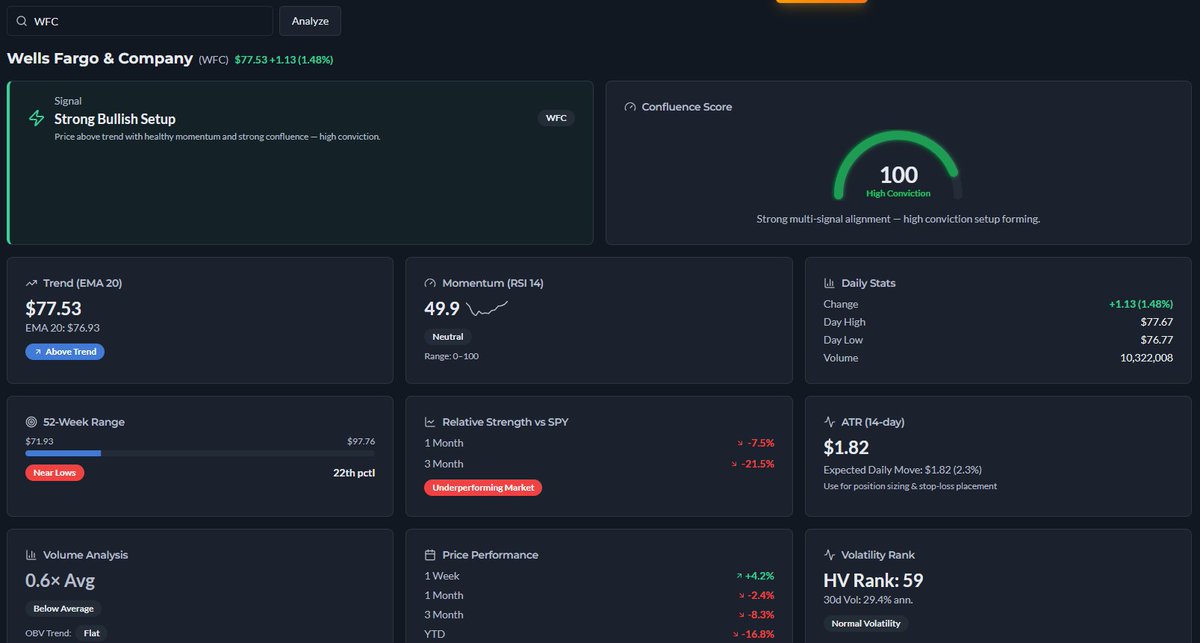Click the Underperforming Market badge
Image resolution: width=1200 pixels, height=643 pixels.
point(483,488)
